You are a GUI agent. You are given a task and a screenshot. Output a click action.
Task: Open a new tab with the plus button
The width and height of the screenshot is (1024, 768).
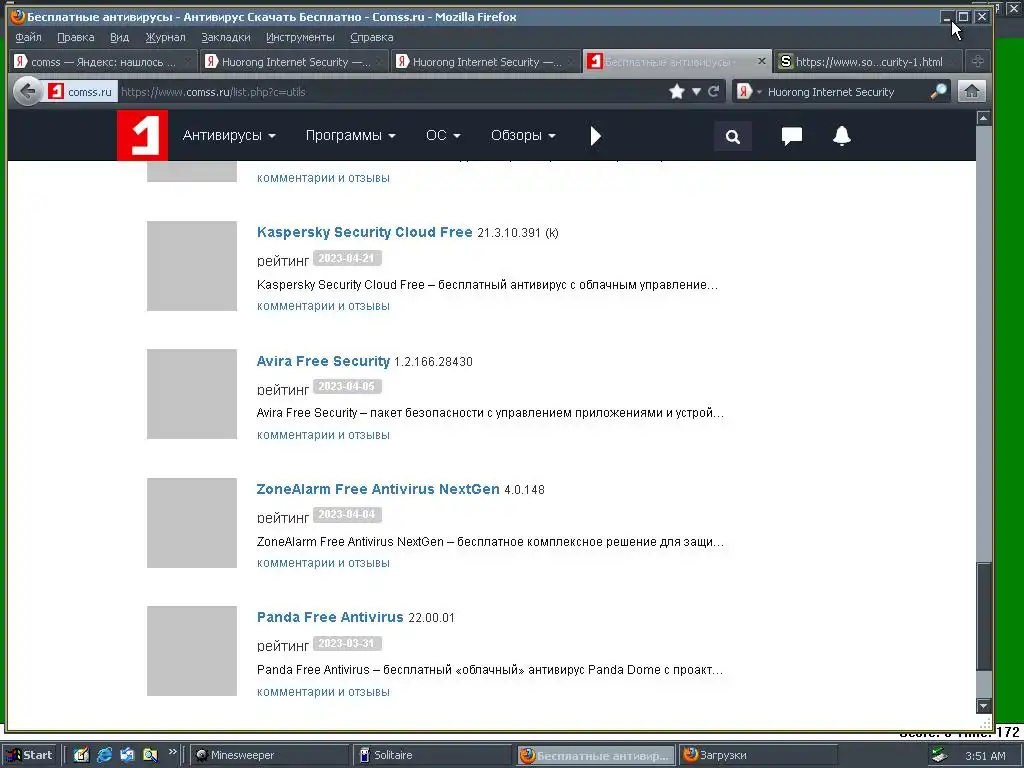[x=978, y=61]
